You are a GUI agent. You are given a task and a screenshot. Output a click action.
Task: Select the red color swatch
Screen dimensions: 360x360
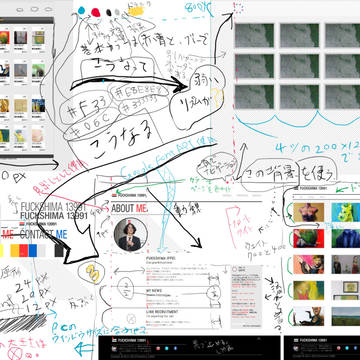pyautogui.click(x=24, y=251)
